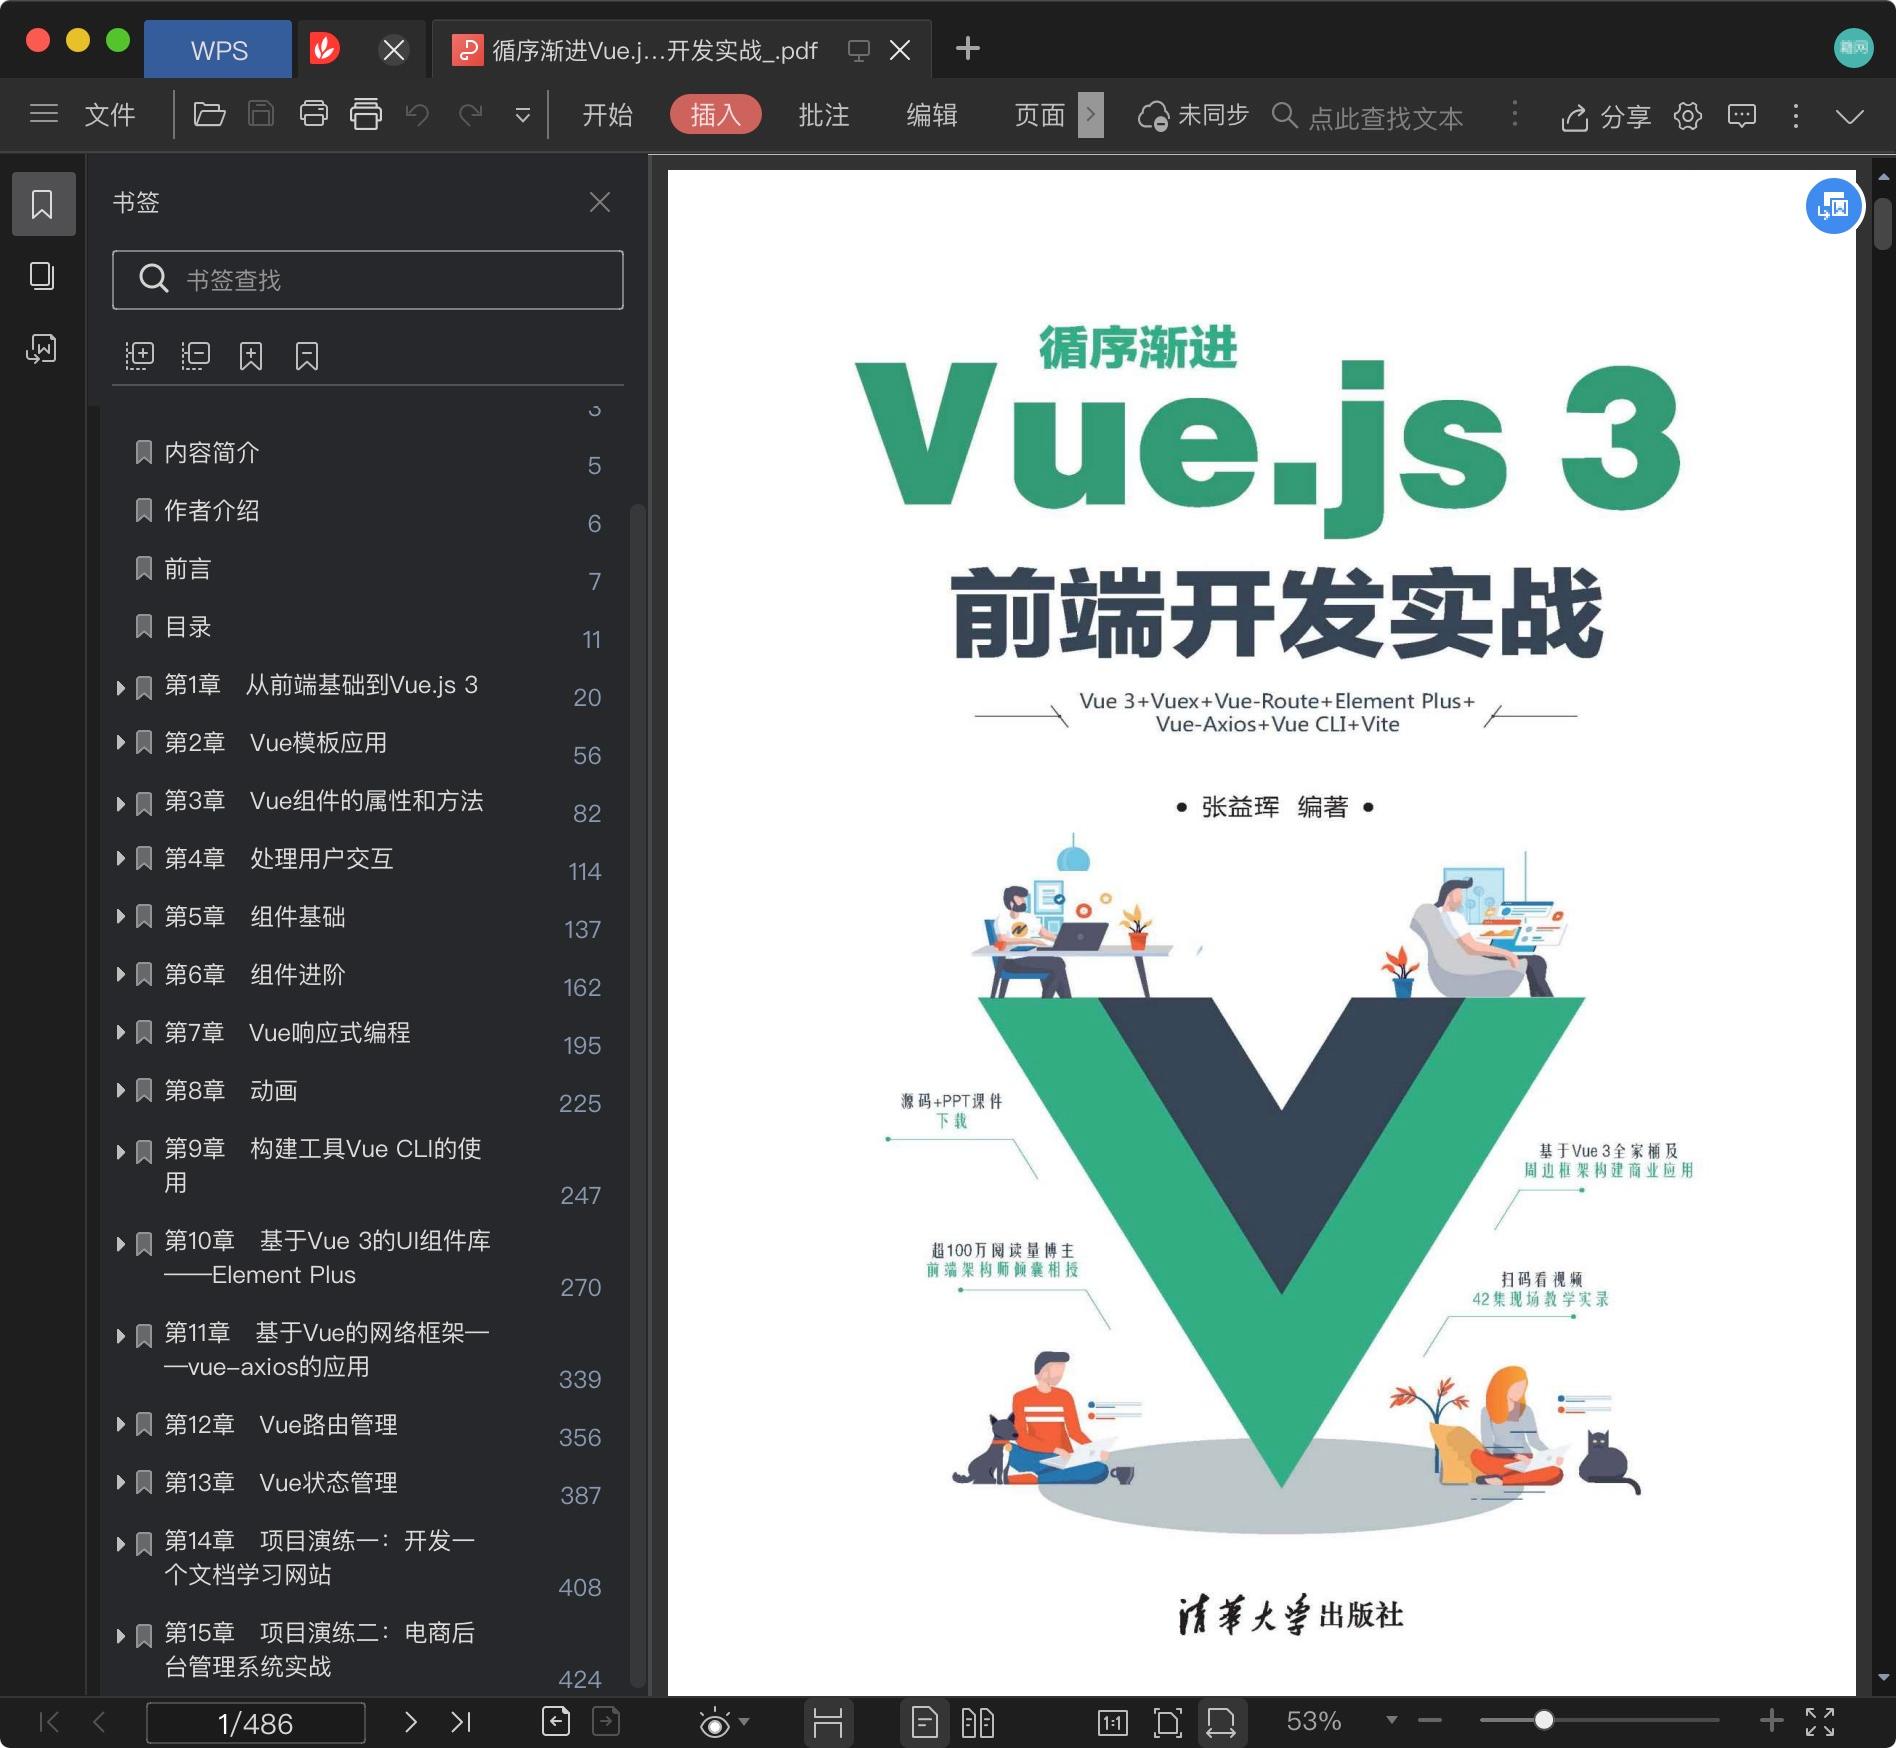This screenshot has width=1896, height=1748.
Task: Click the print preview icon
Action: point(366,114)
